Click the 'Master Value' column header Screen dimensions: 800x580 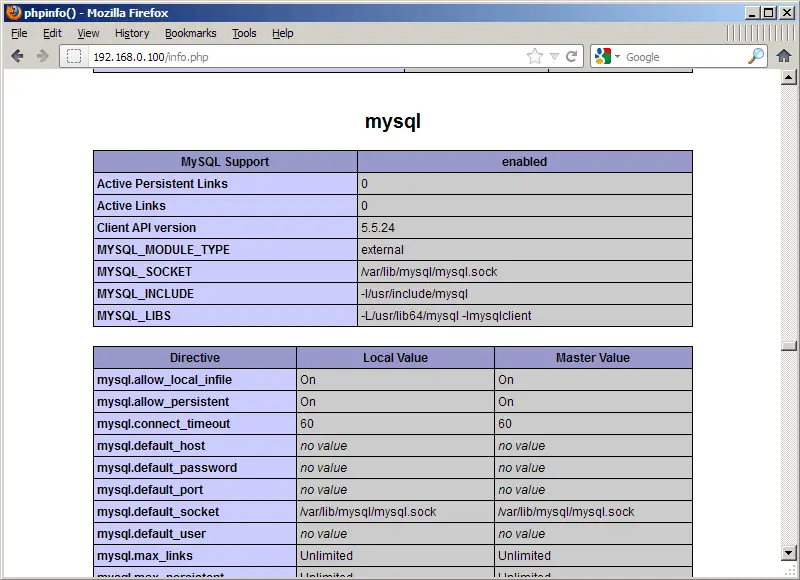(593, 358)
